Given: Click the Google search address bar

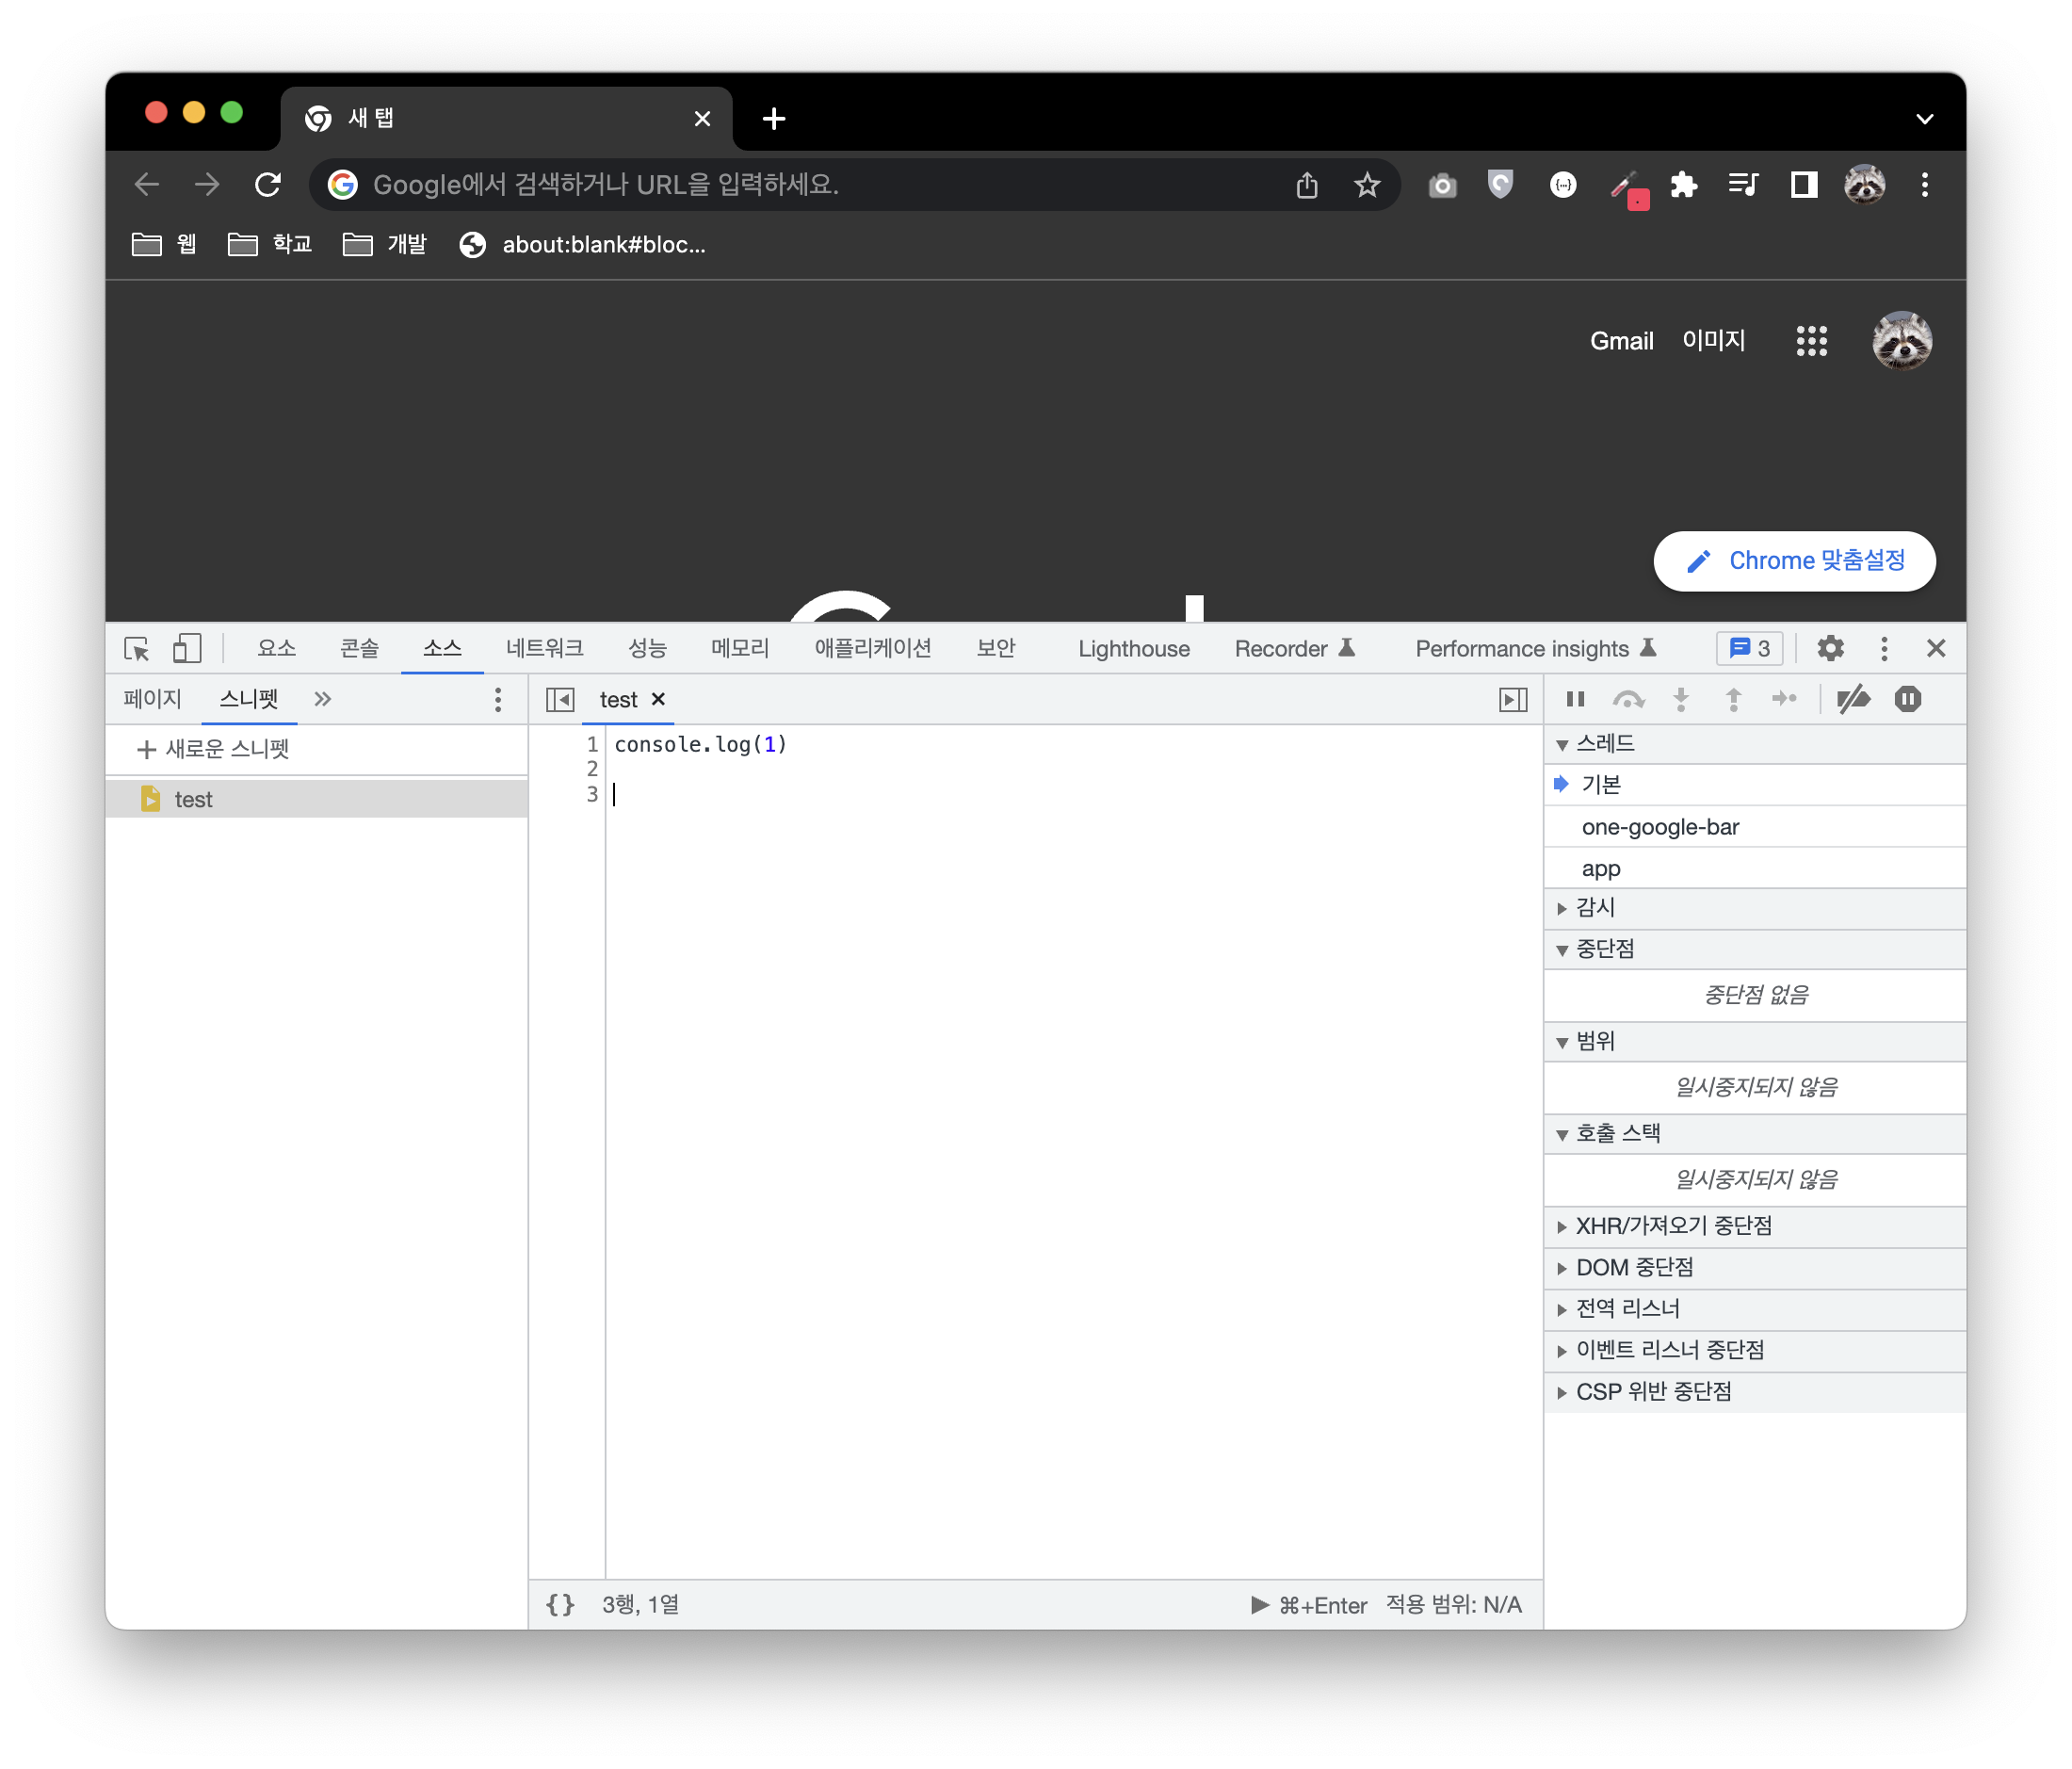Looking at the screenshot, I should (800, 185).
